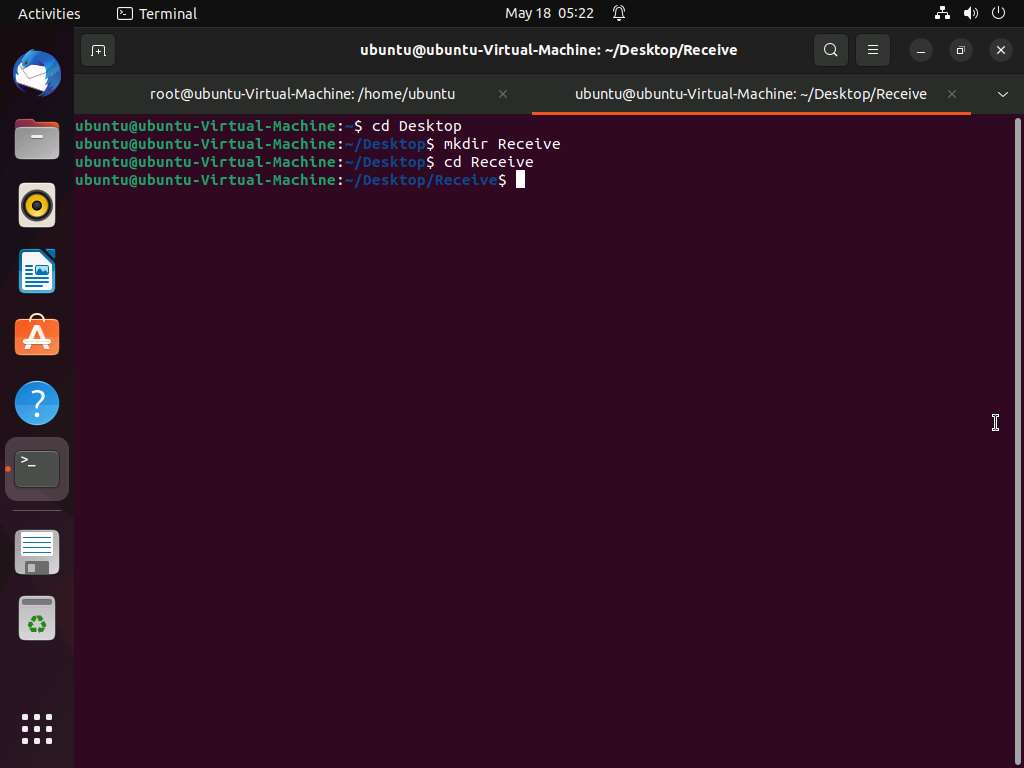Image resolution: width=1024 pixels, height=768 pixels.
Task: Close the root terminal tab
Action: coord(503,94)
